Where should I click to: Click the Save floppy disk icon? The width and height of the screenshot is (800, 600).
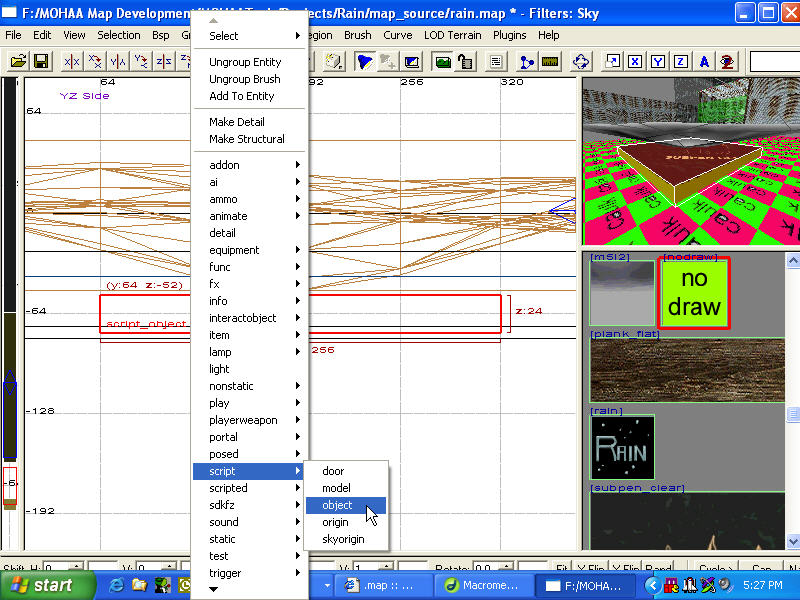(x=41, y=62)
